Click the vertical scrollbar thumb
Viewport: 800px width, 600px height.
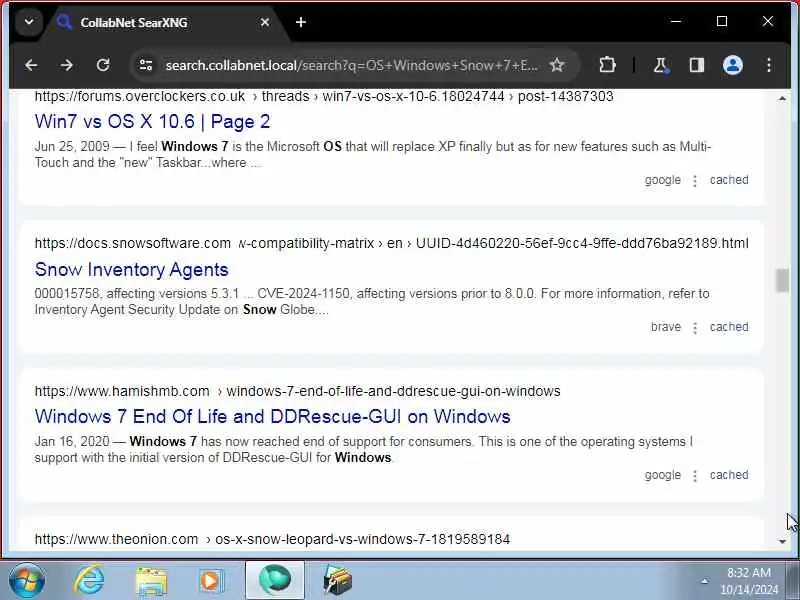click(782, 281)
